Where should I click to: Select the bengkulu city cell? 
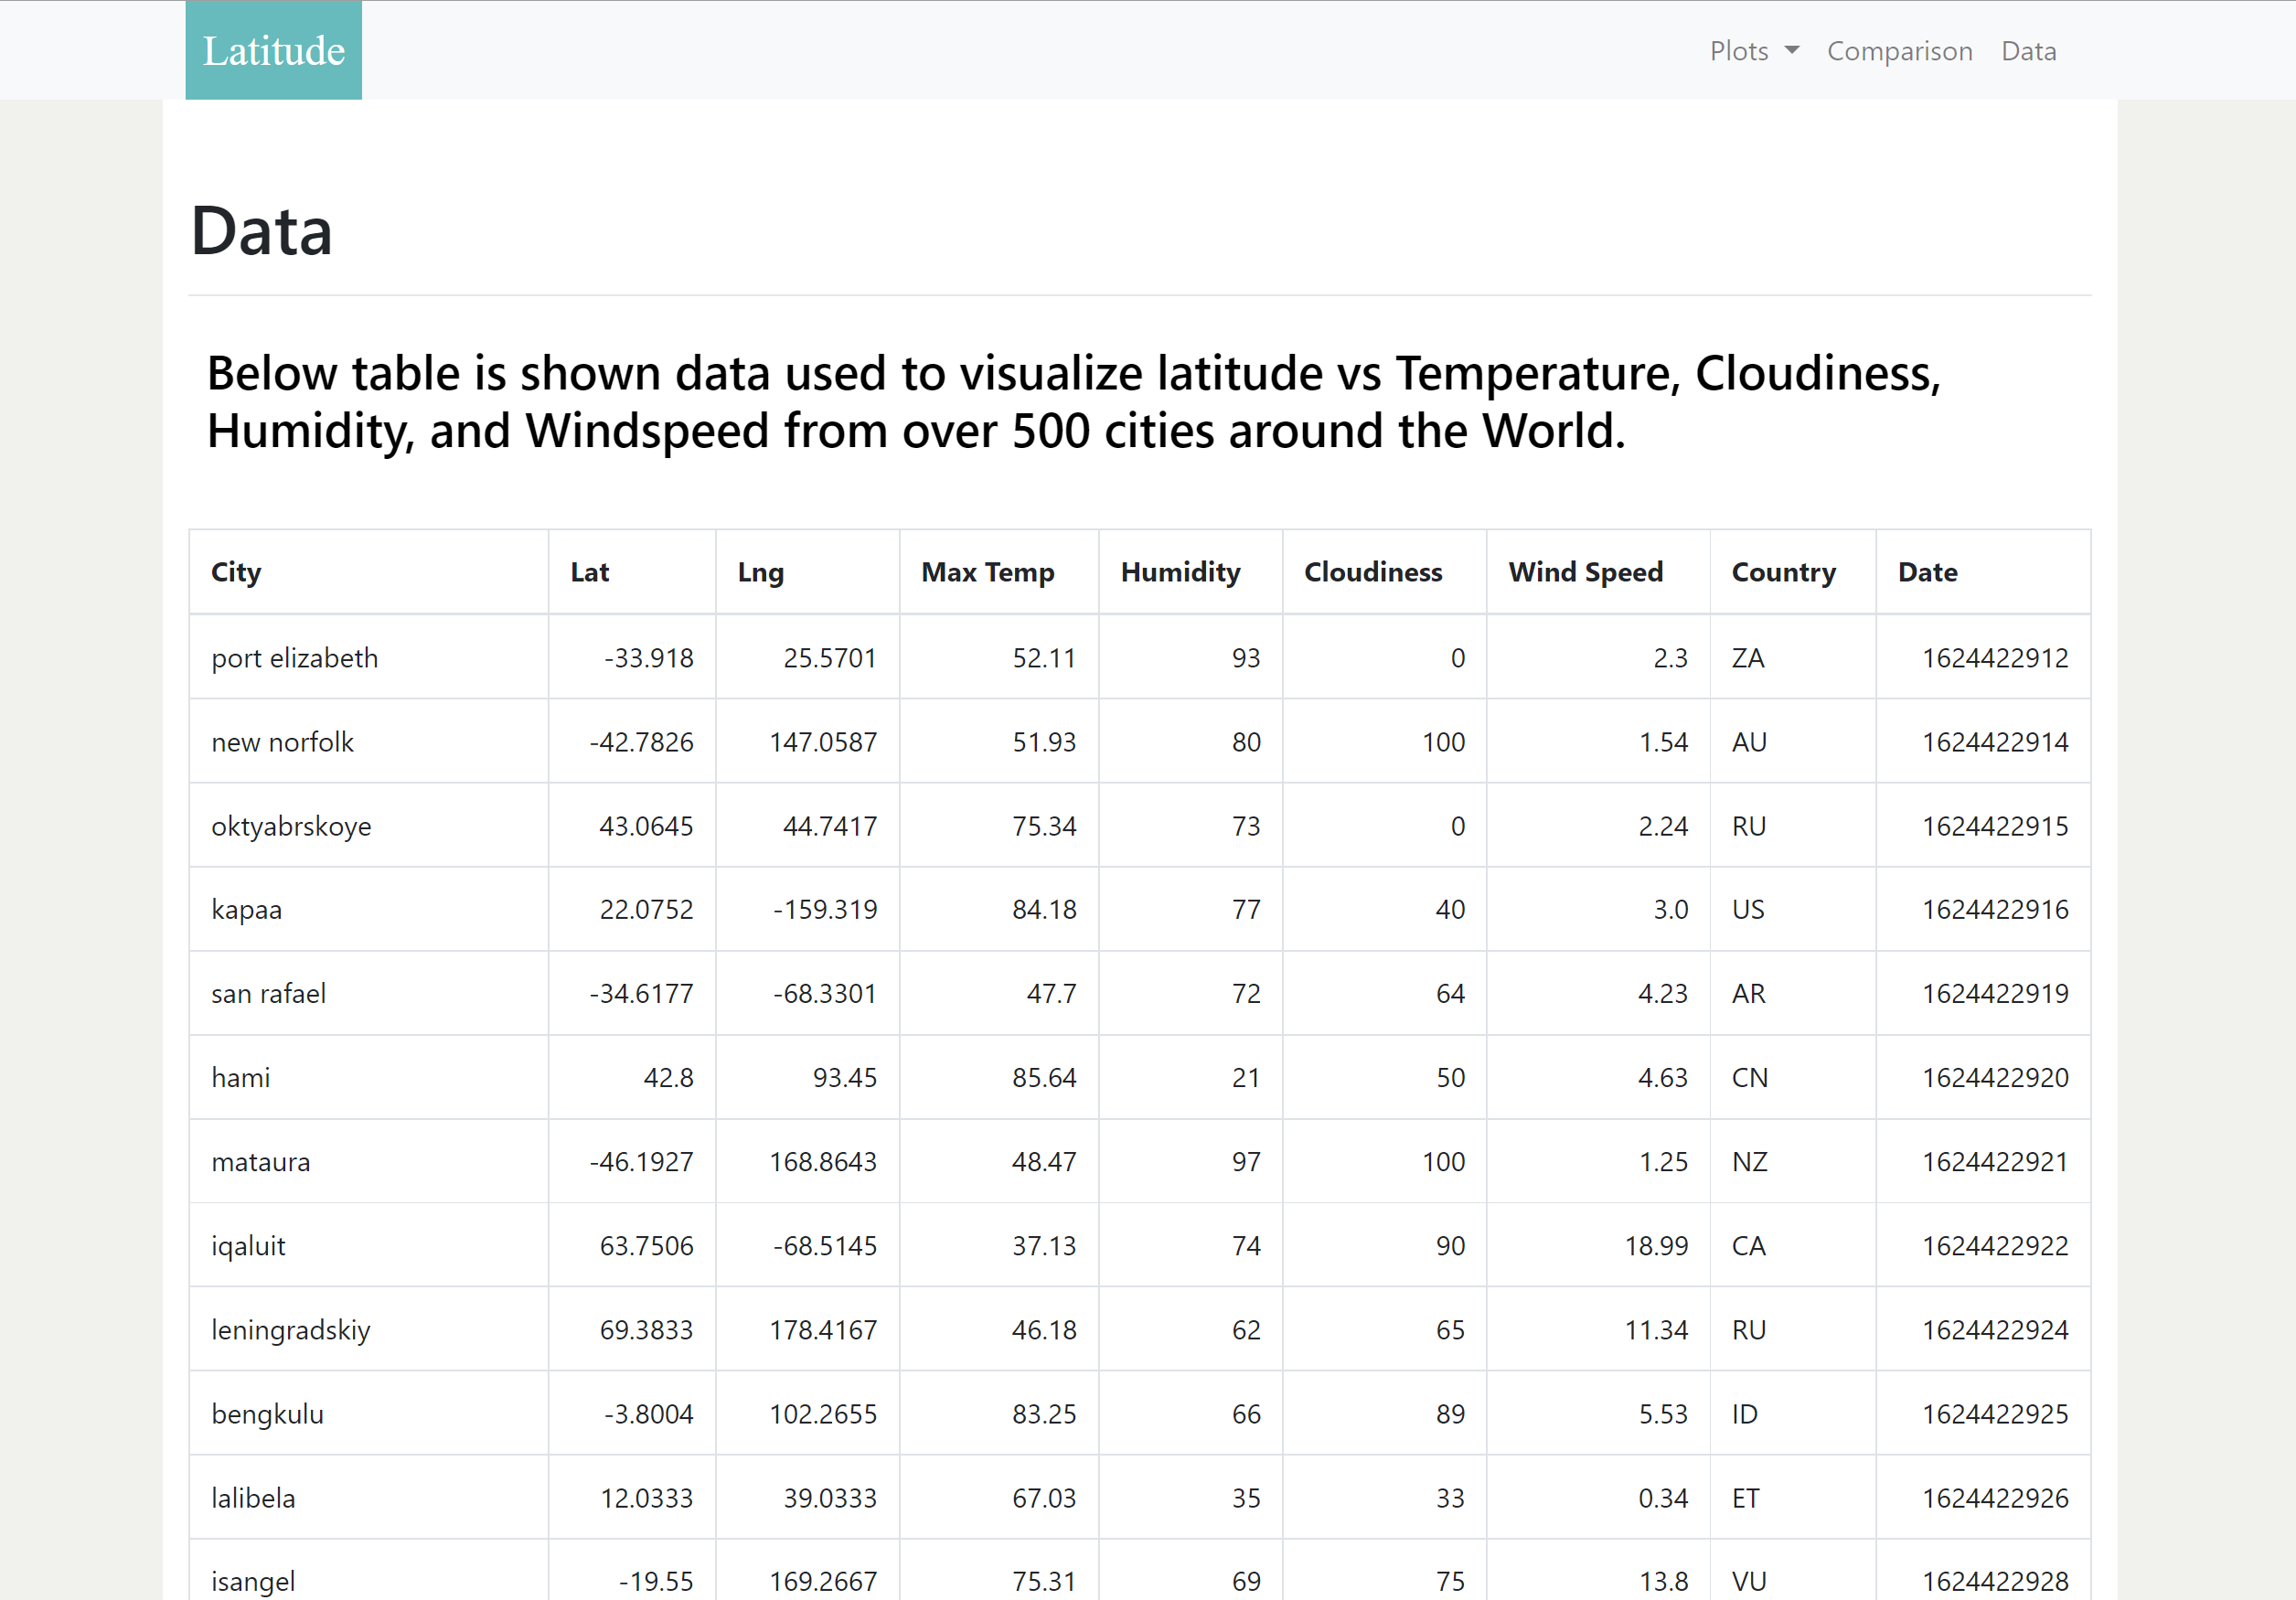[x=369, y=1413]
